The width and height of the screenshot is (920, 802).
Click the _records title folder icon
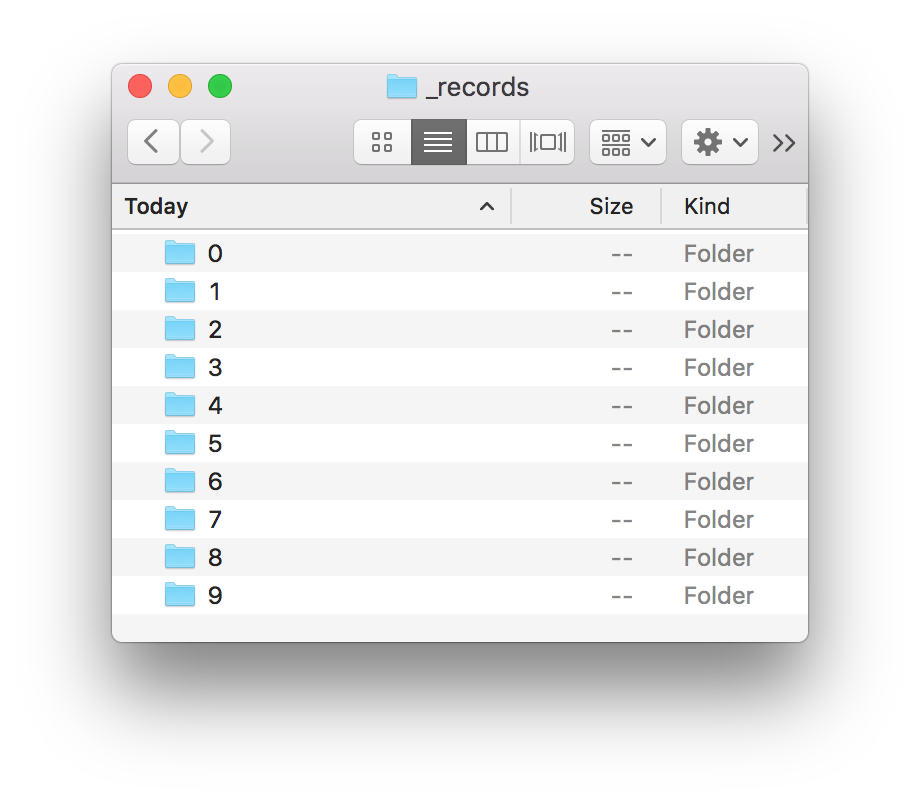coord(401,87)
